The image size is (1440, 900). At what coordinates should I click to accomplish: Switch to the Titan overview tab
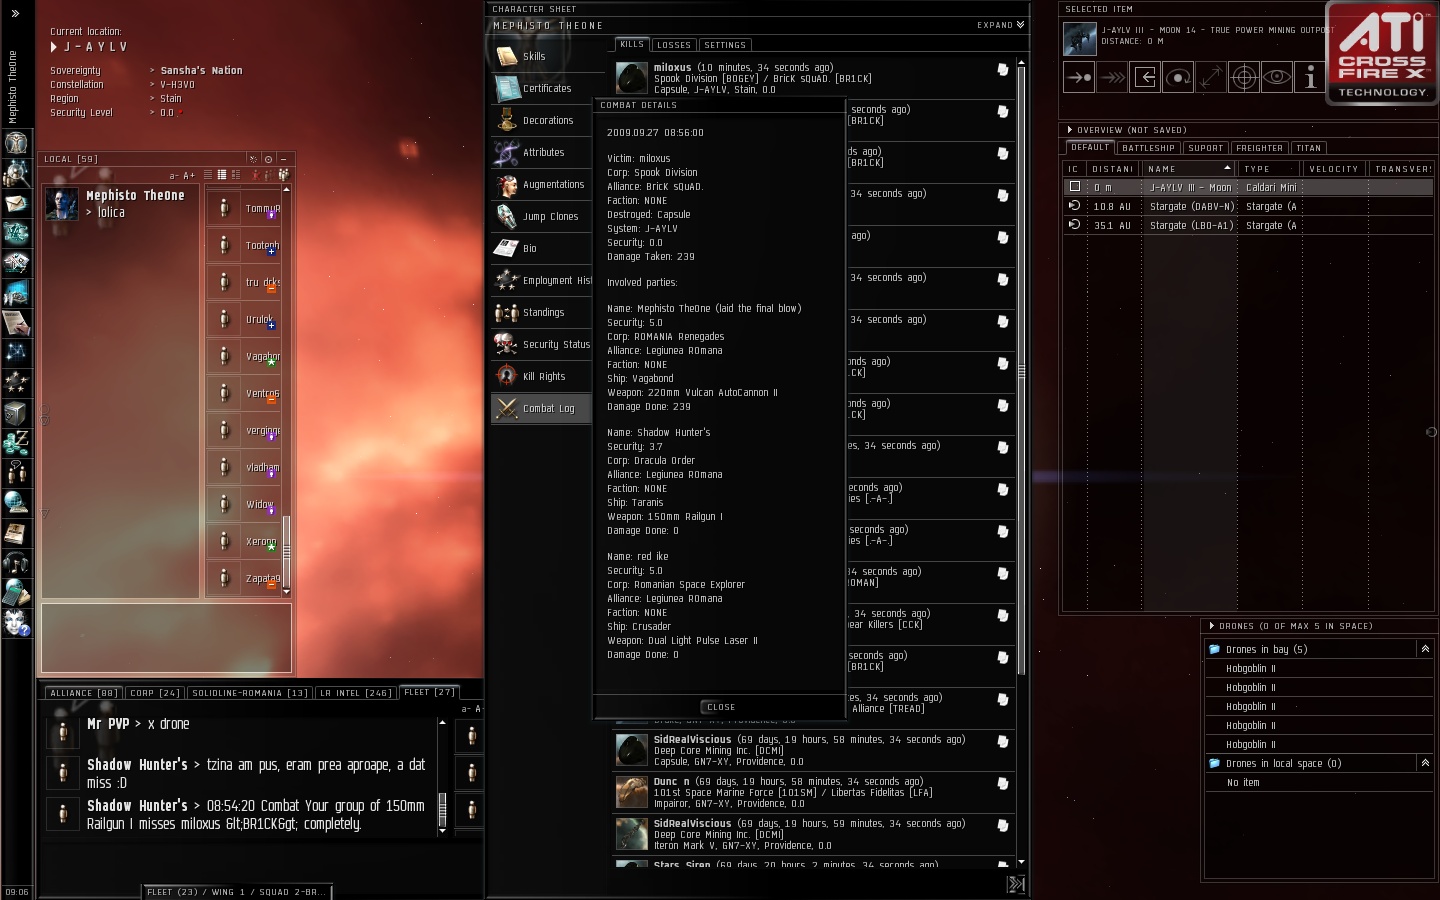tap(1309, 148)
